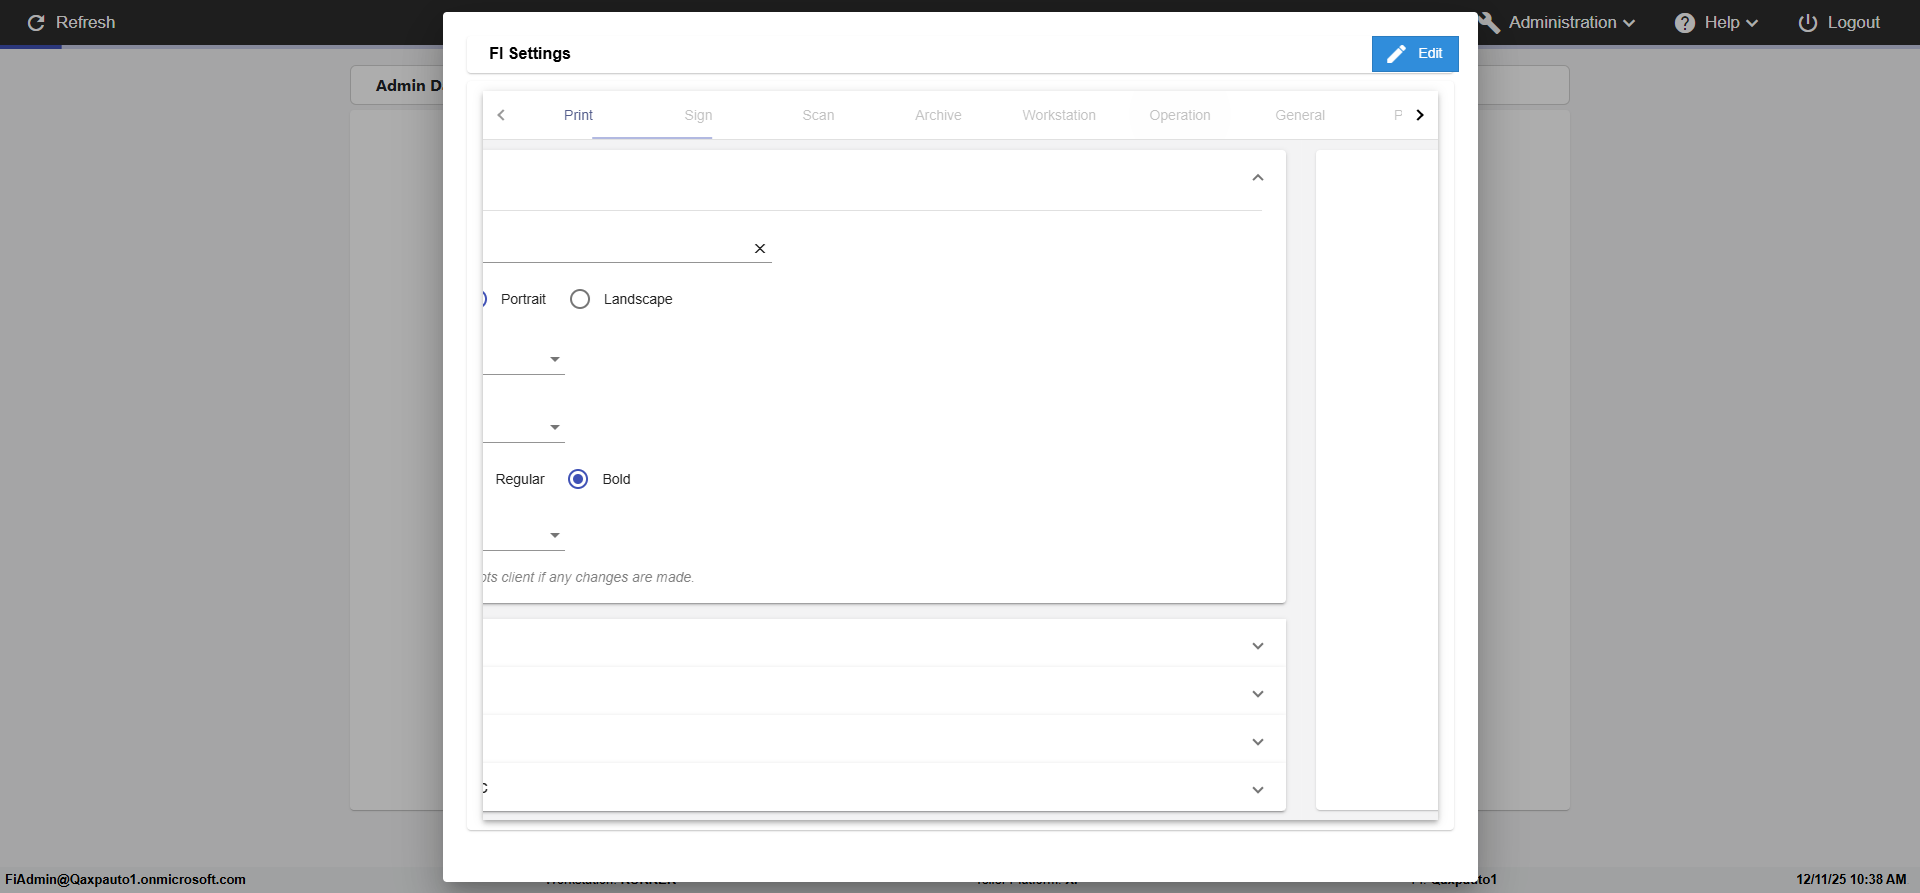Click the Logout button
Image resolution: width=1920 pixels, height=893 pixels.
click(x=1839, y=22)
